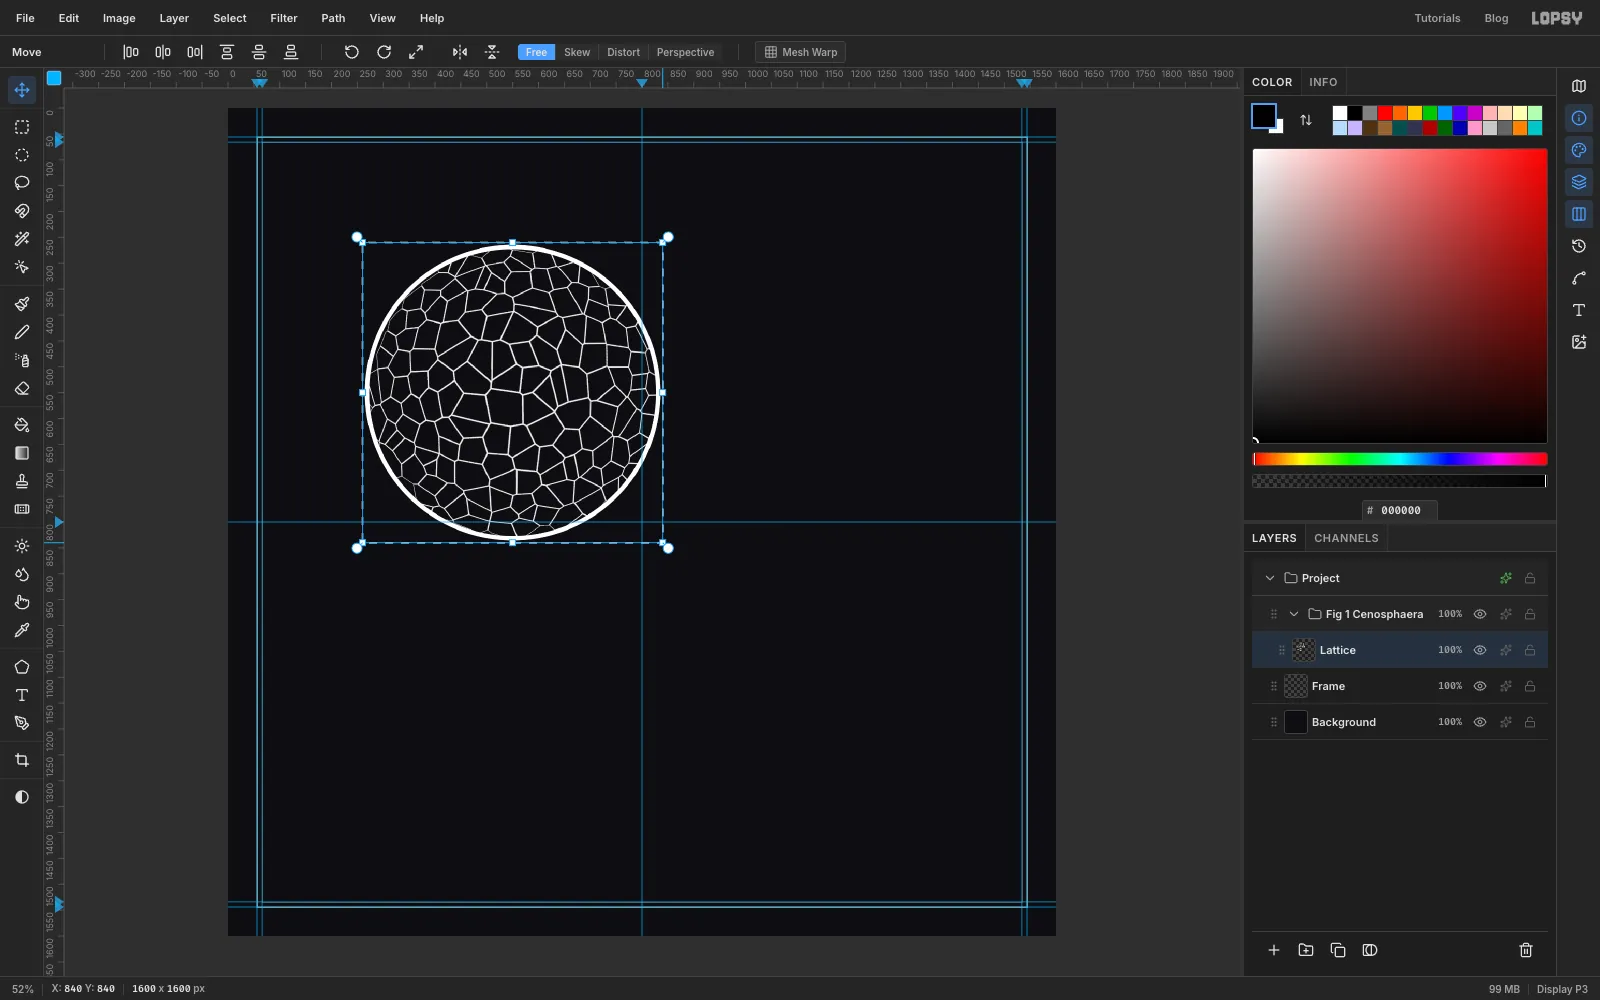The image size is (1600, 1000).
Task: Select the paint bucket fill tool
Action: [x=22, y=425]
